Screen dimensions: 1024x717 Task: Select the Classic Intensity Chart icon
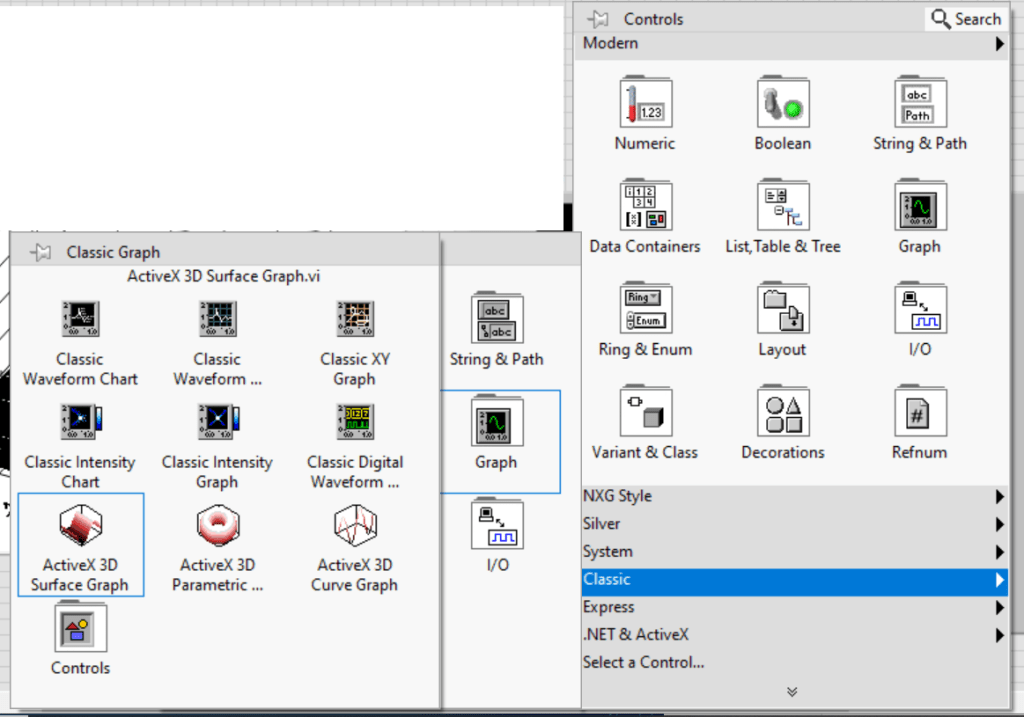(80, 423)
